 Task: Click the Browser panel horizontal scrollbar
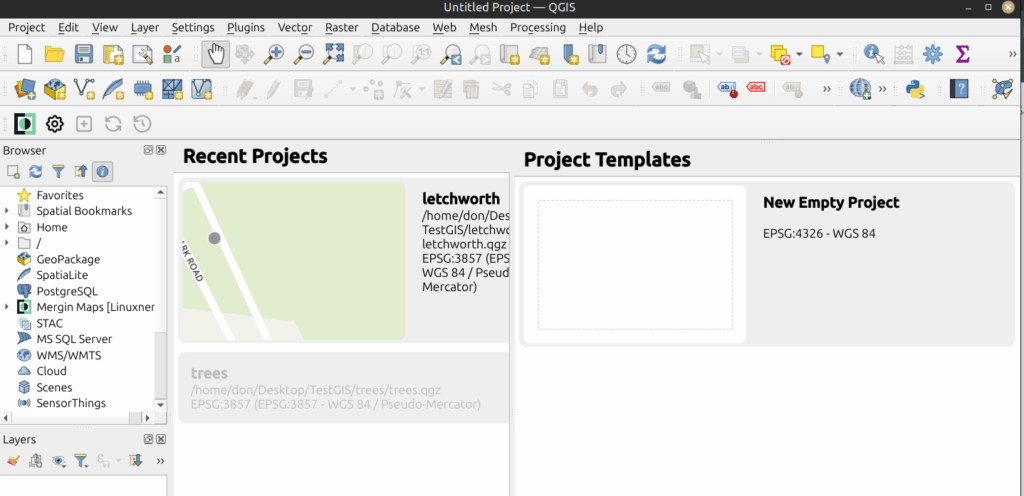(x=78, y=418)
